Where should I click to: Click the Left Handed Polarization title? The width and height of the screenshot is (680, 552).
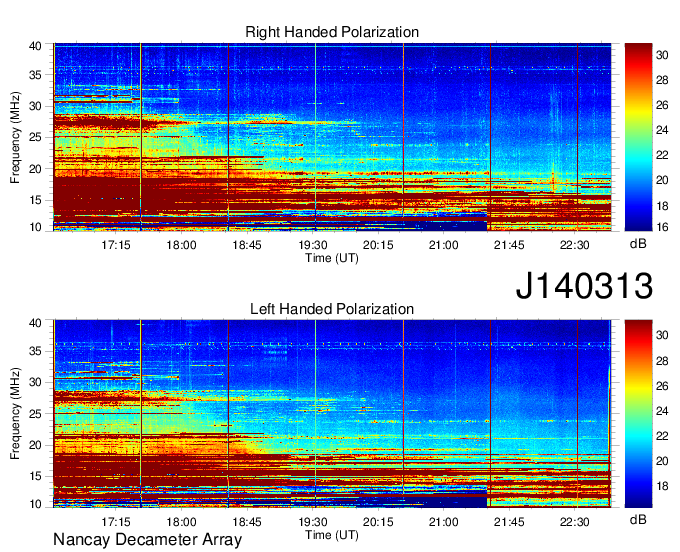click(332, 309)
